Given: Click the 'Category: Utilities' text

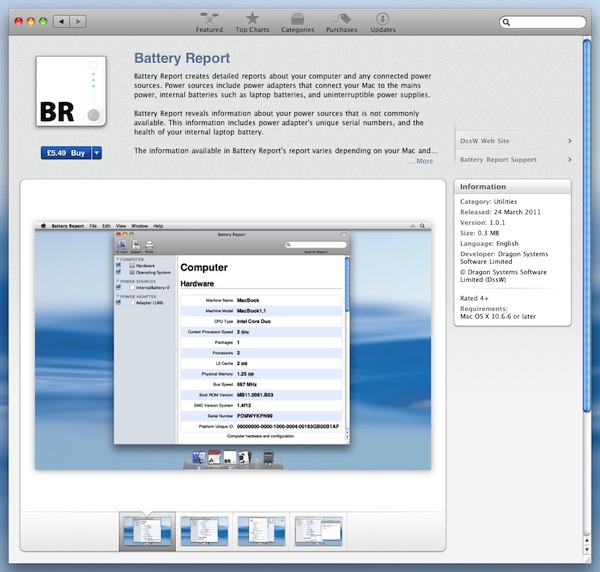Looking at the screenshot, I should [x=488, y=202].
